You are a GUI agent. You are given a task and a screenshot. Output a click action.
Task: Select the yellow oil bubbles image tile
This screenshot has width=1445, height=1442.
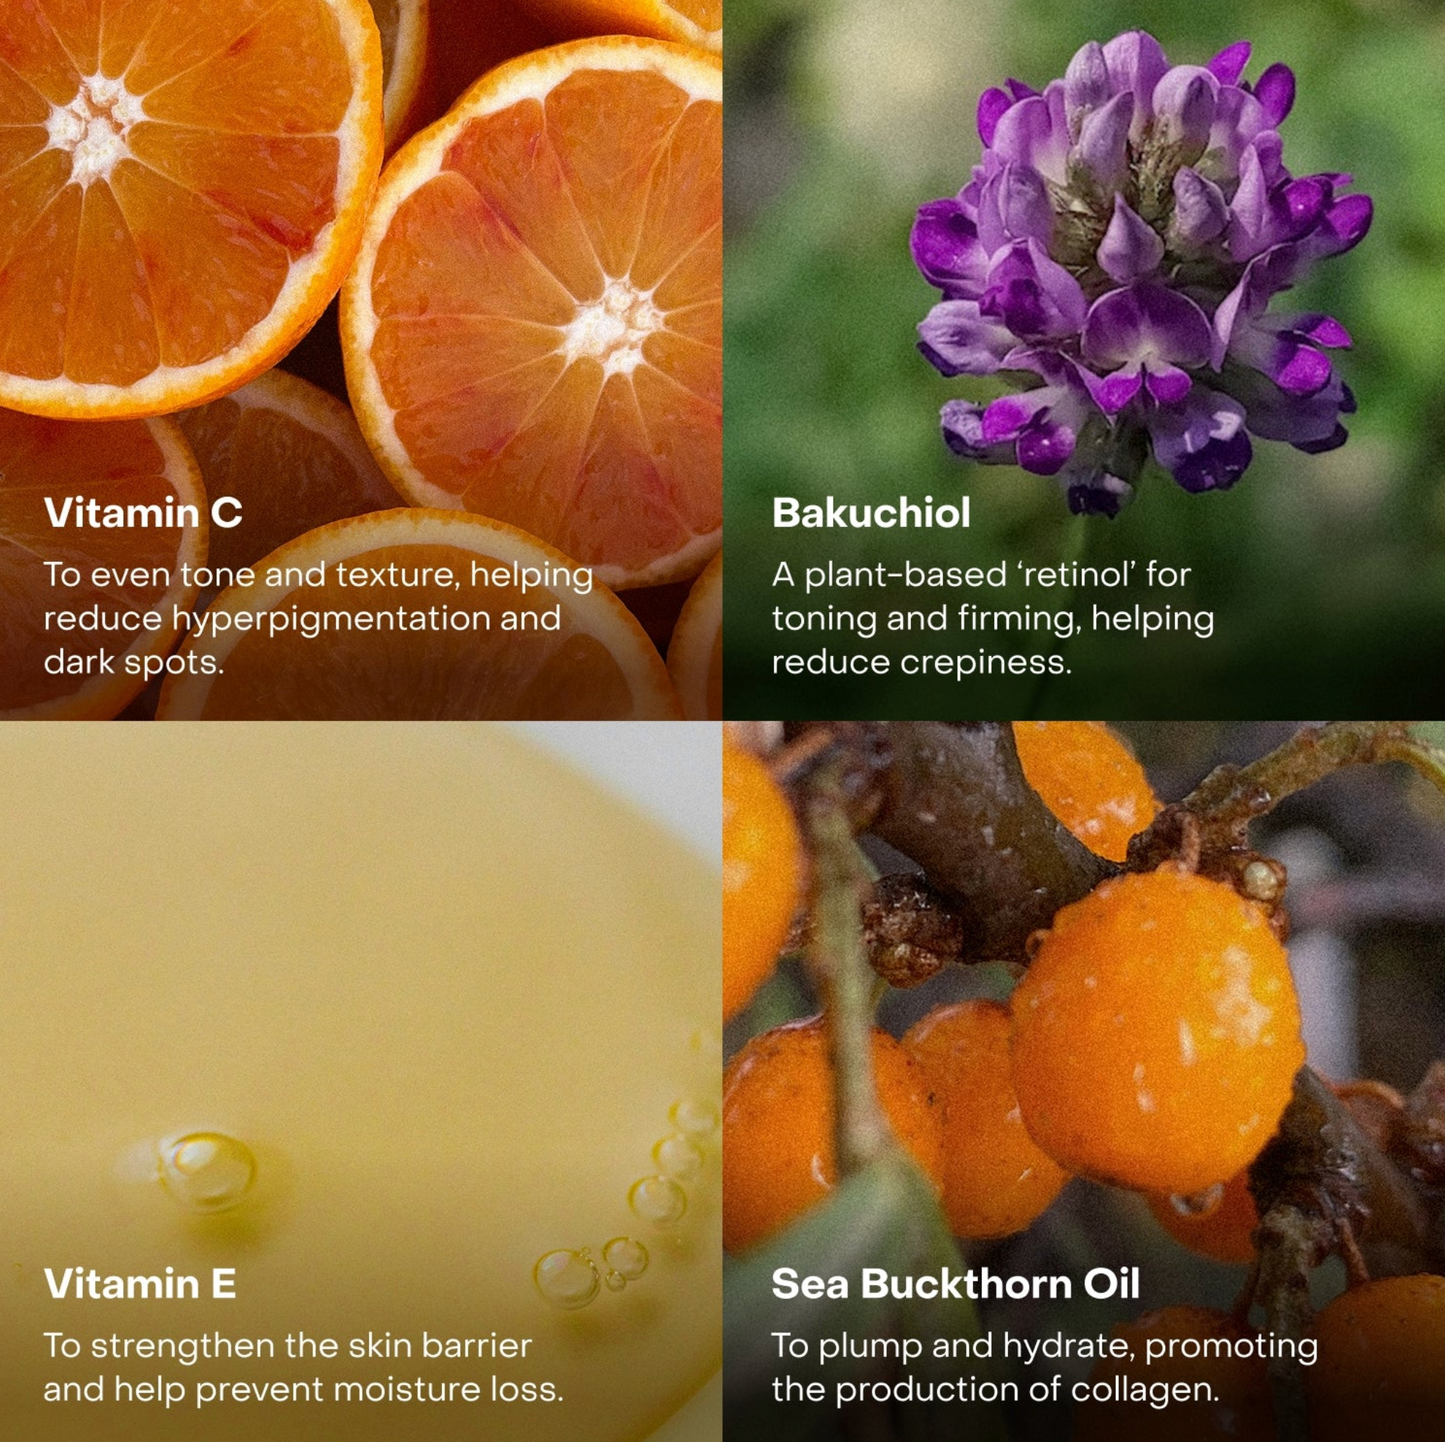pos(360,1082)
